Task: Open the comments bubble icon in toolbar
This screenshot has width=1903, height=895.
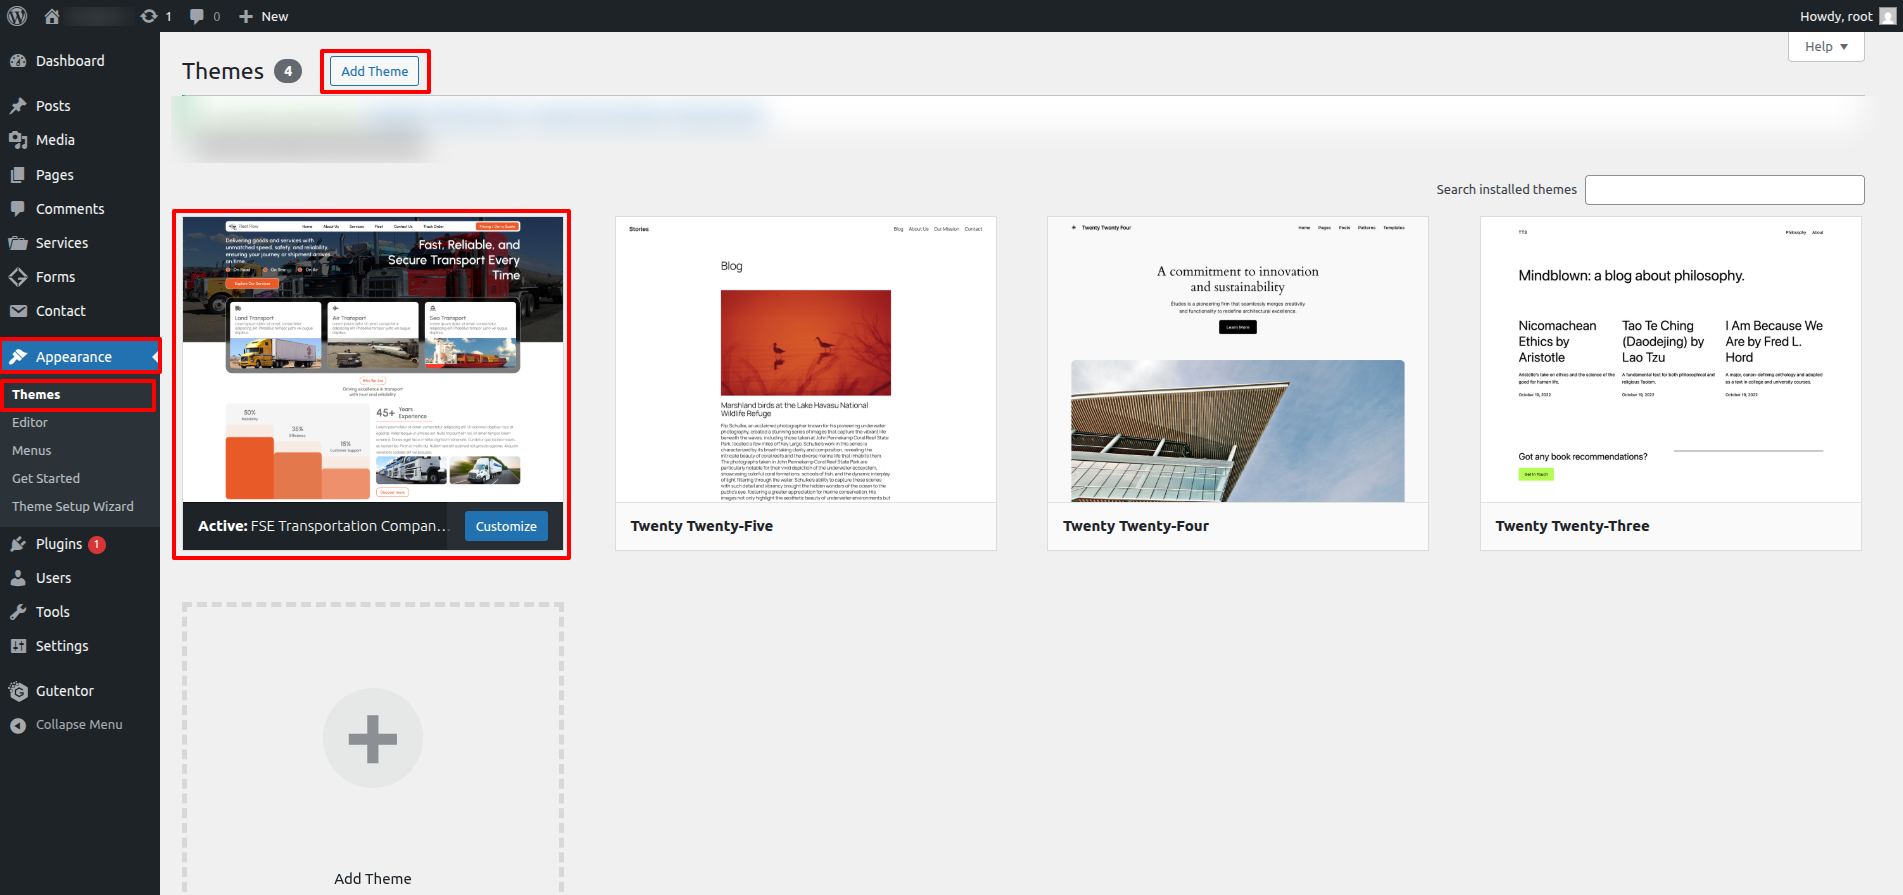Action: tap(197, 16)
